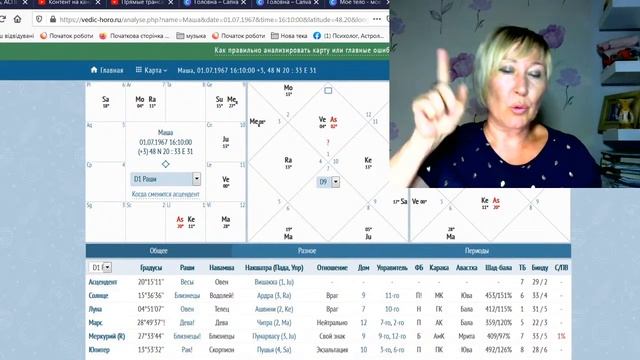640x360 pixels.
Task: Select the 'Юпитер' row label
Action: (99, 349)
